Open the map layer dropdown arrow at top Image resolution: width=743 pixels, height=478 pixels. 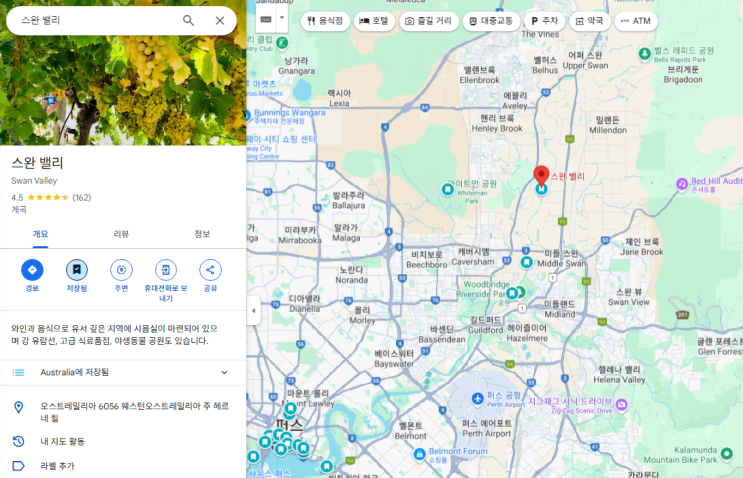coord(282,18)
